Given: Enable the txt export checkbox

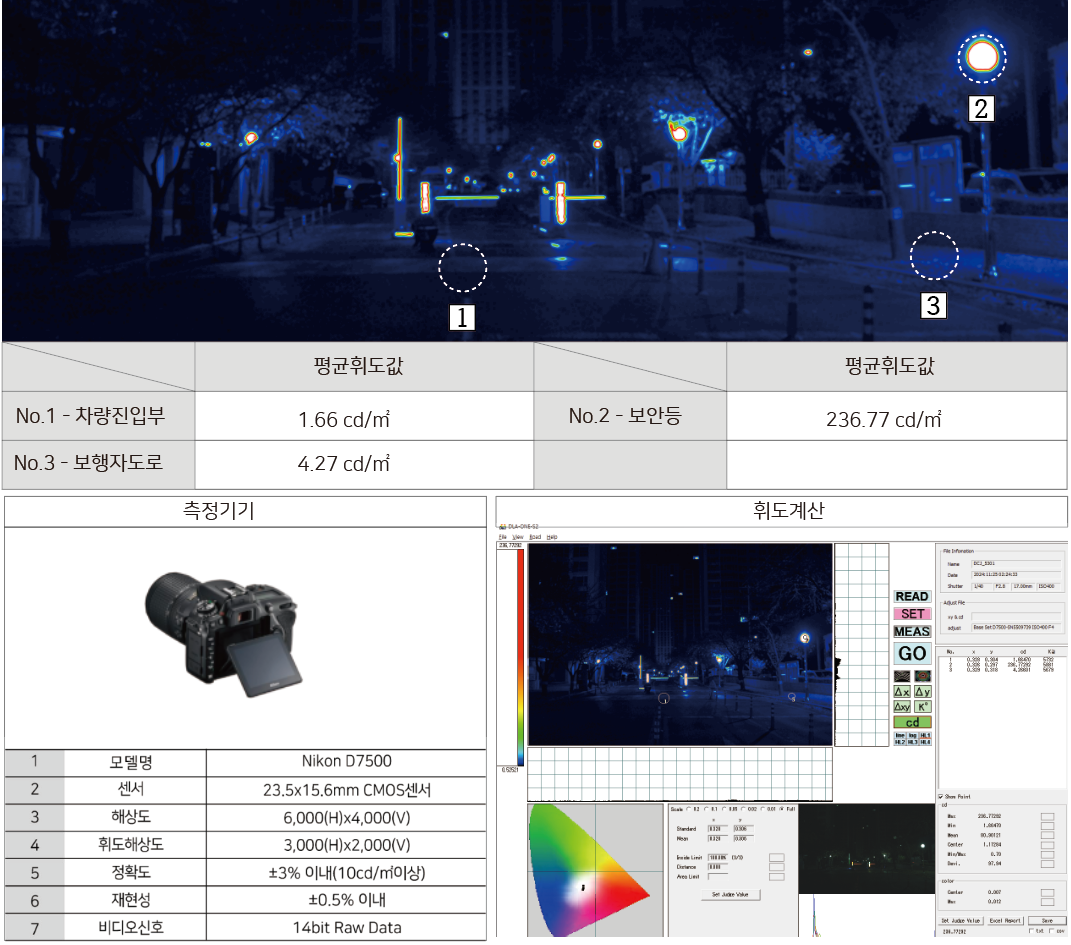Looking at the screenshot, I should coord(1031,931).
